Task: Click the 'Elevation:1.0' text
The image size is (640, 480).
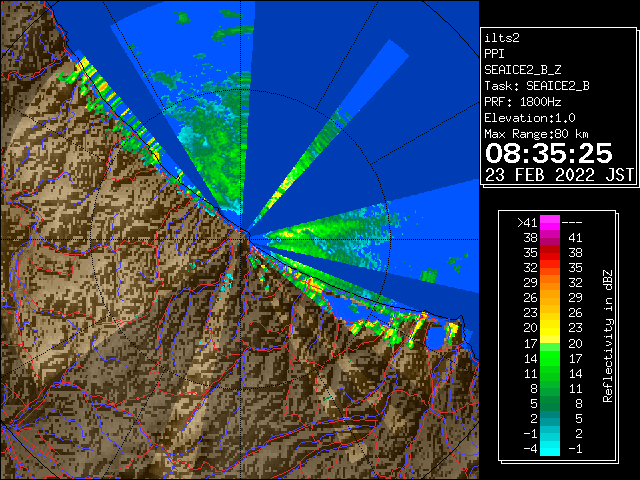Action: point(530,118)
